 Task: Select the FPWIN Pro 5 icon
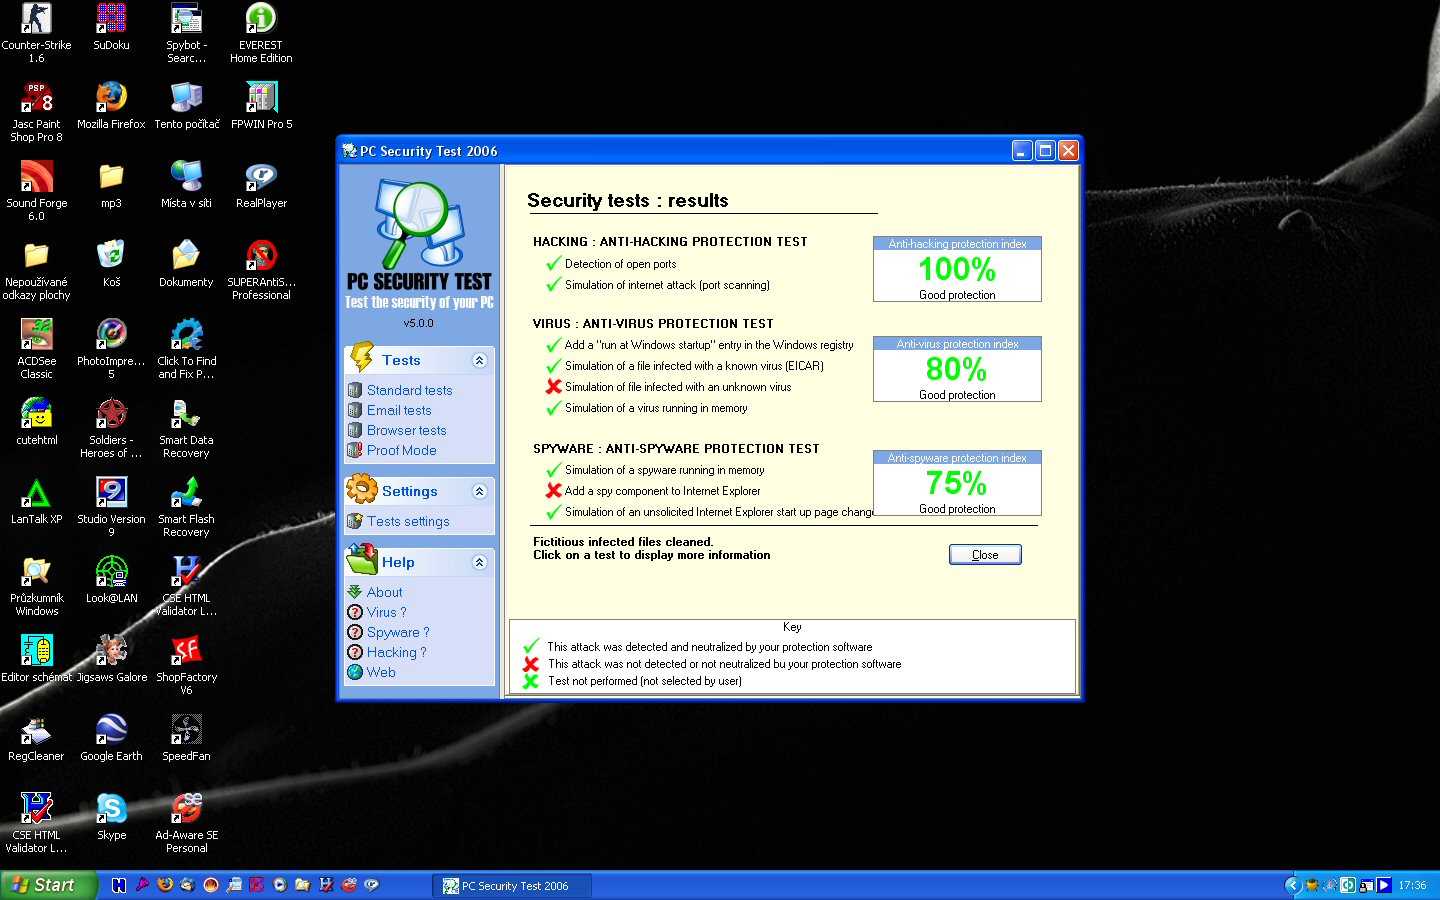tap(261, 105)
